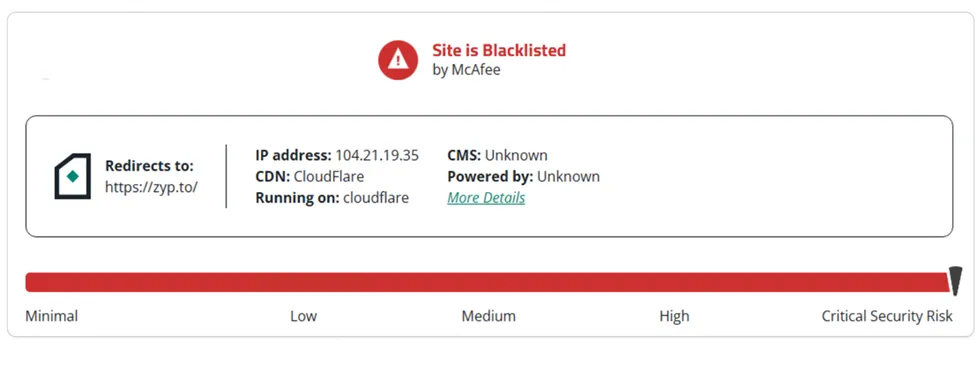Click the Critical Security Risk label
The image size is (979, 367).
[x=887, y=316]
